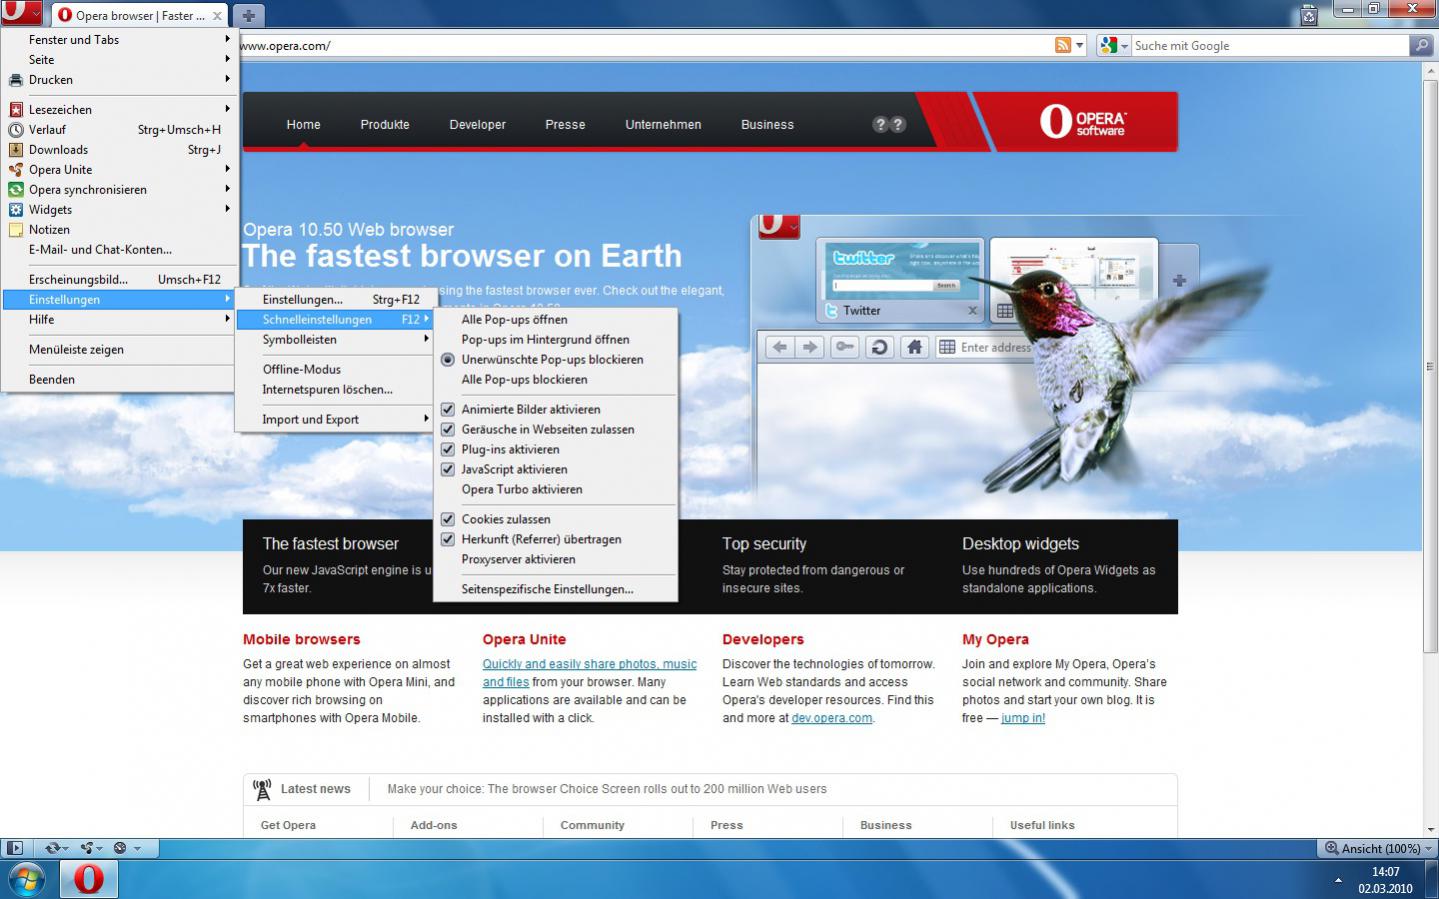Click the question mark icons on Opera page header

[x=889, y=124]
